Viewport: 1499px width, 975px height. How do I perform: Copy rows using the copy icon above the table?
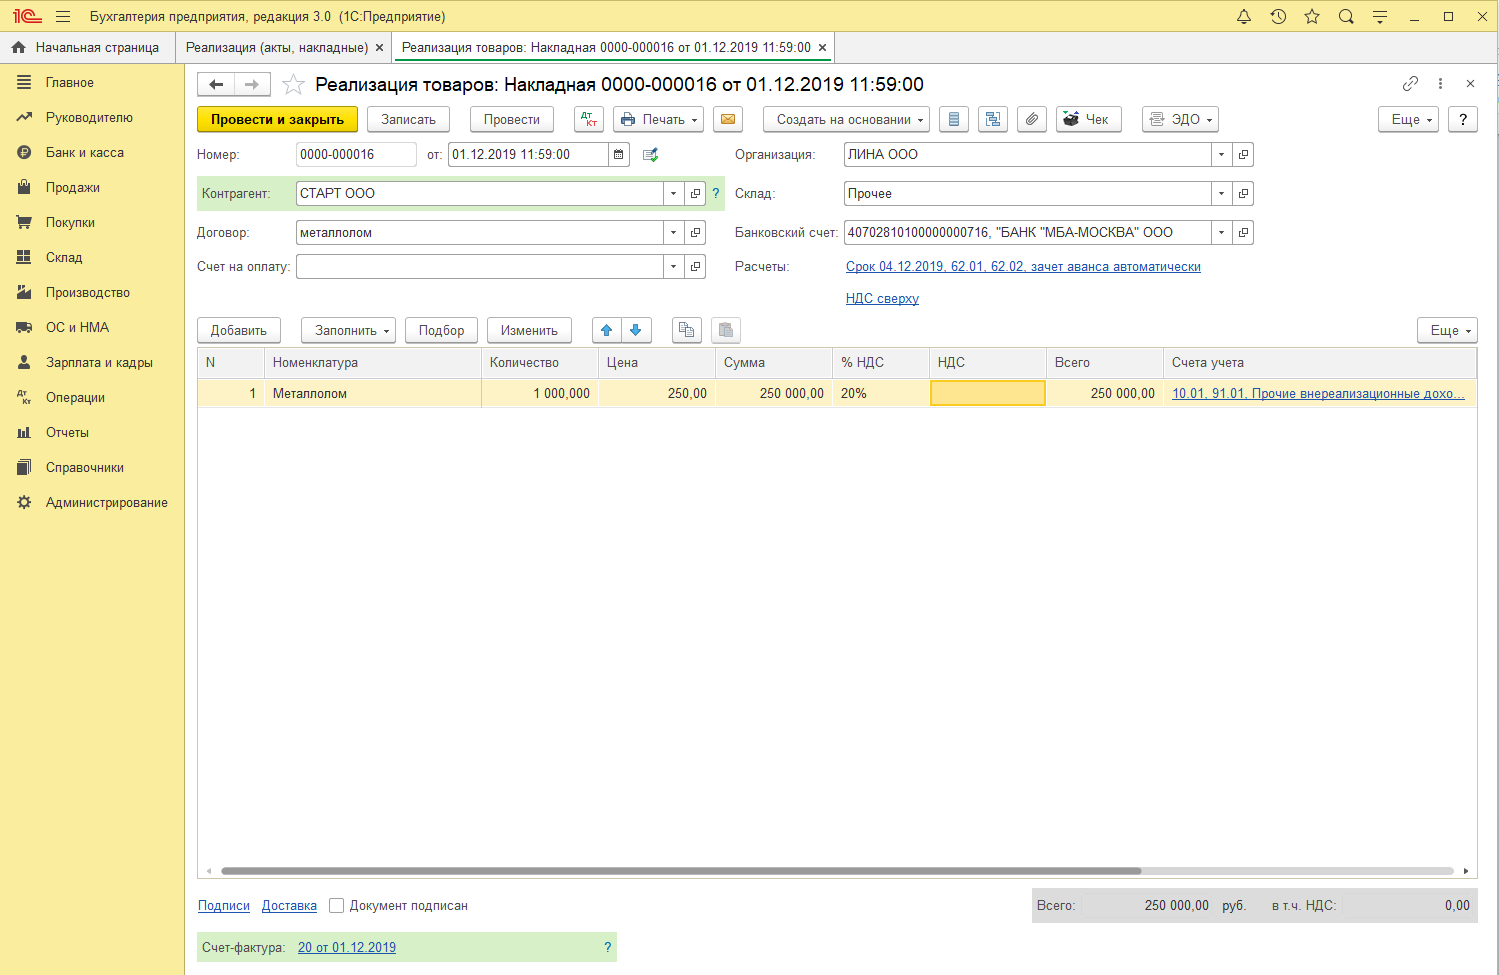(x=686, y=330)
